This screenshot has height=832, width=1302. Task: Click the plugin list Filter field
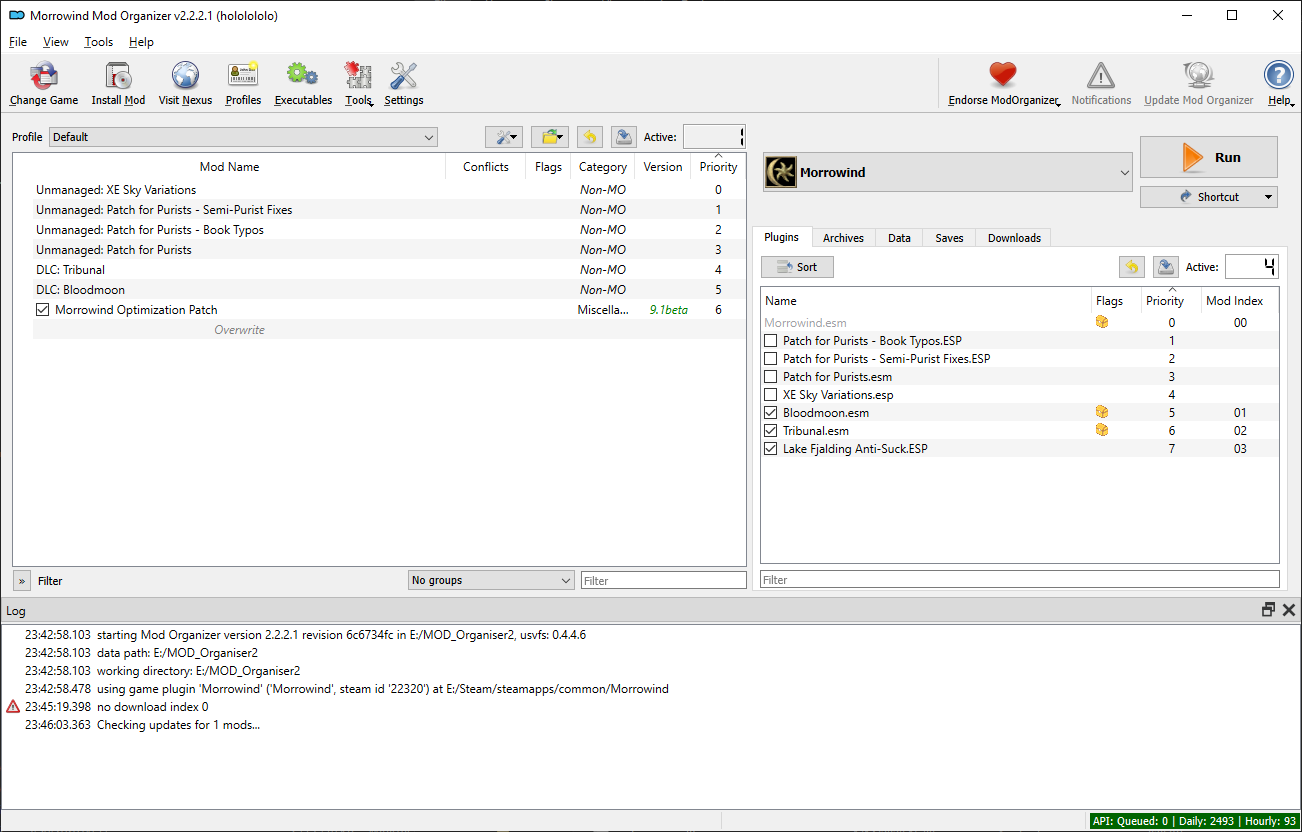tap(1020, 579)
